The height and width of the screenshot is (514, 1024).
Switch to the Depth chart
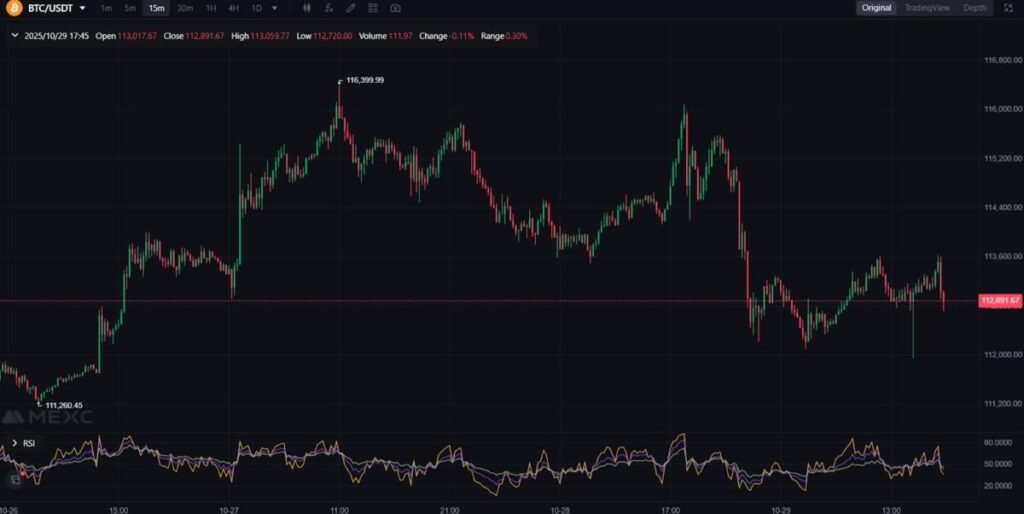pyautogui.click(x=974, y=8)
